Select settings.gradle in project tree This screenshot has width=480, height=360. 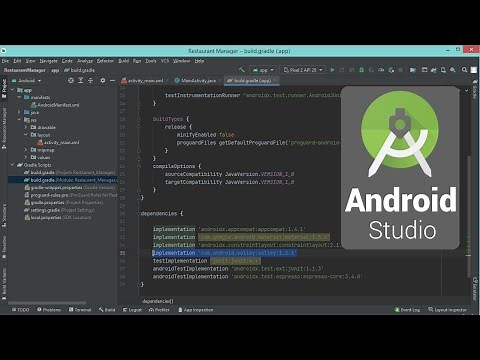[x=59, y=210]
